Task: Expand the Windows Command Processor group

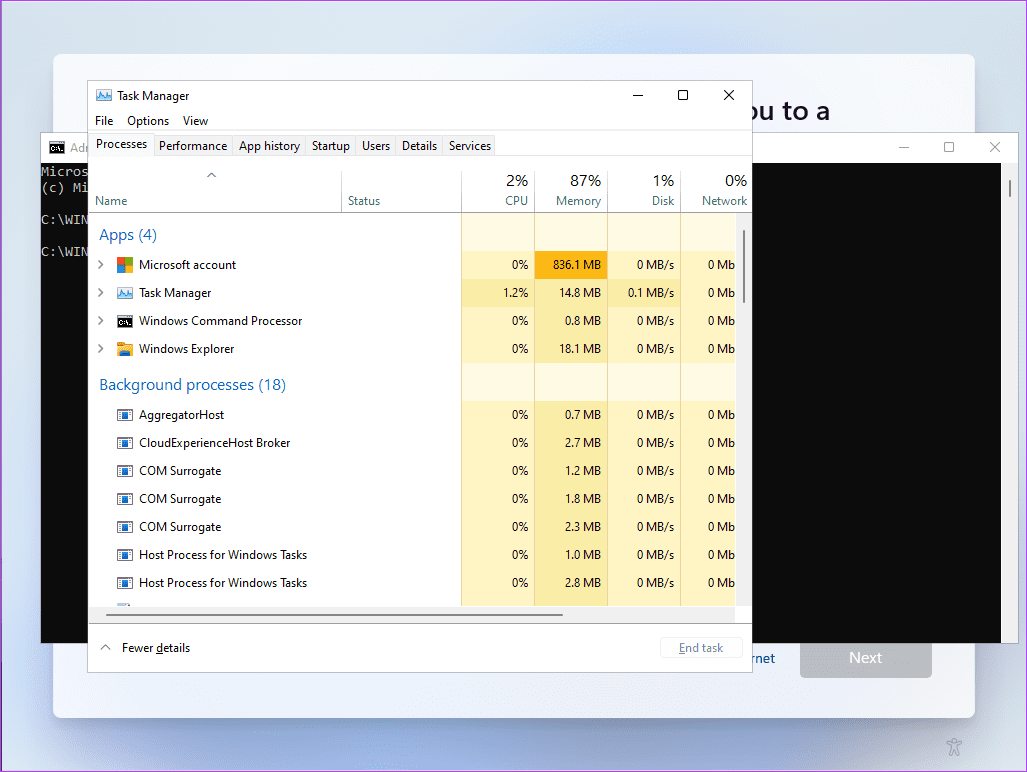Action: [100, 321]
